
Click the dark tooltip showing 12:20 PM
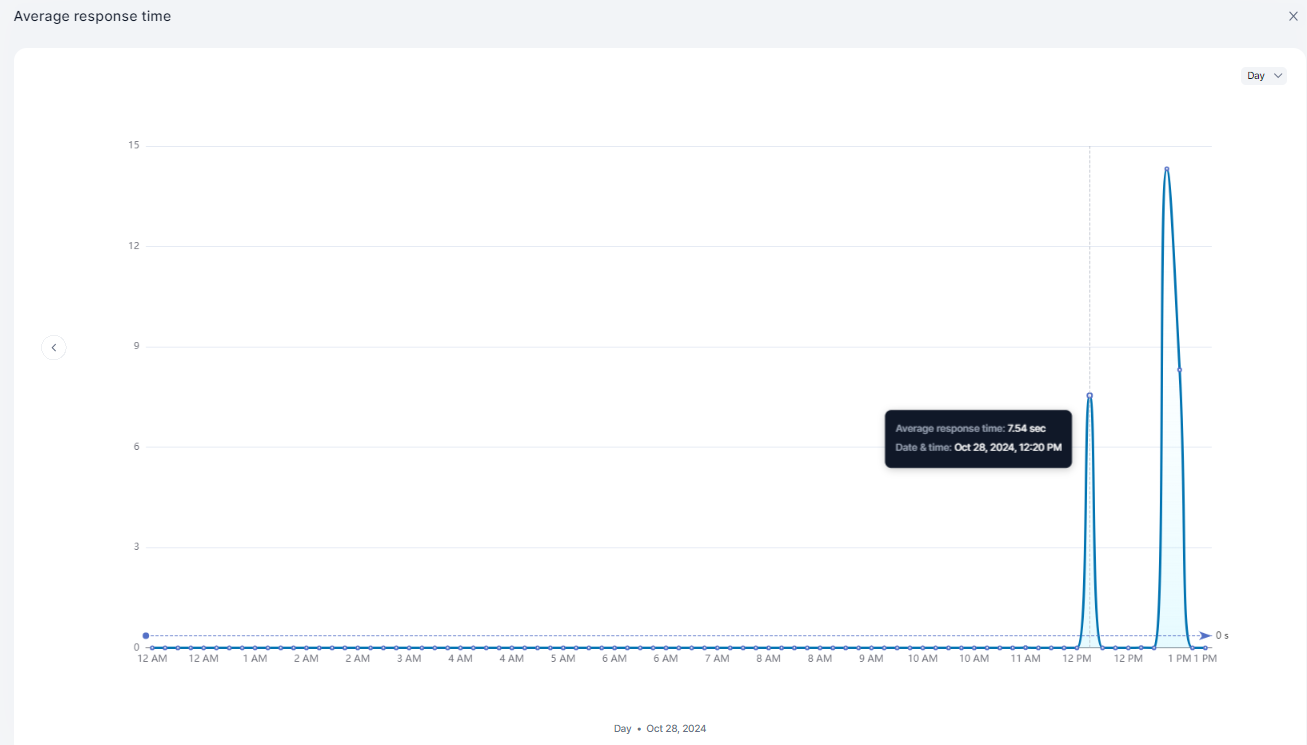pos(978,438)
